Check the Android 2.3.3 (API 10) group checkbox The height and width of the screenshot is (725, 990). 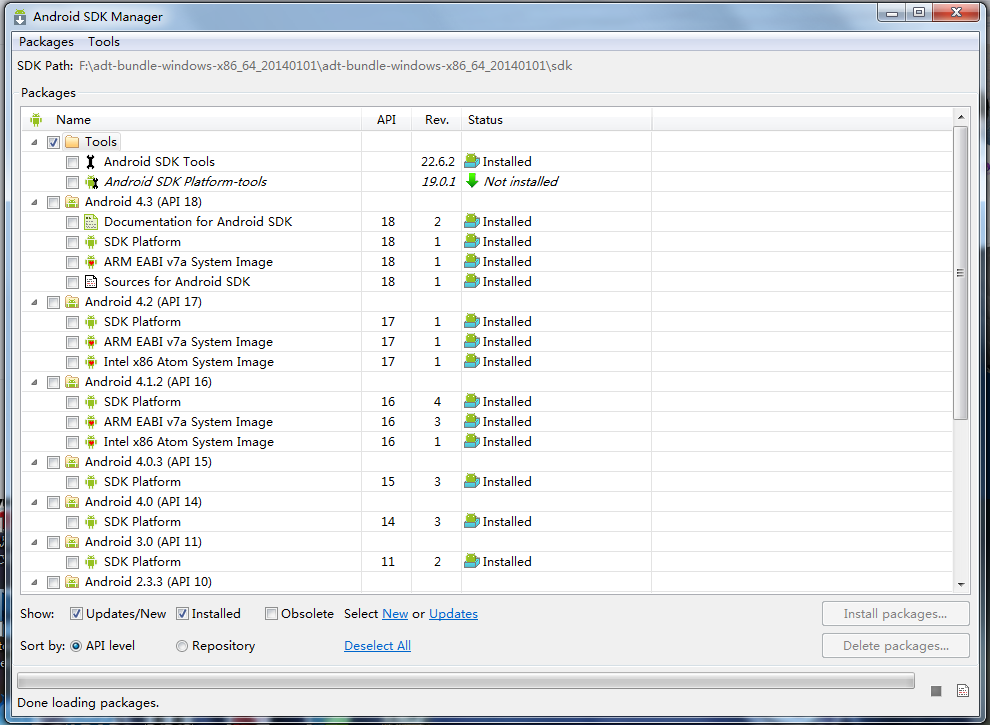(x=53, y=582)
